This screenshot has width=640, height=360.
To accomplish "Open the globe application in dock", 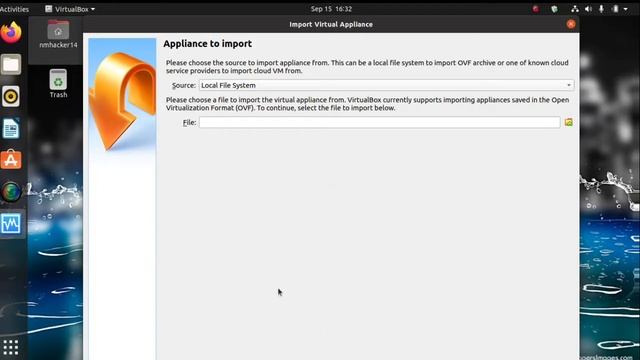I will pos(11,191).
